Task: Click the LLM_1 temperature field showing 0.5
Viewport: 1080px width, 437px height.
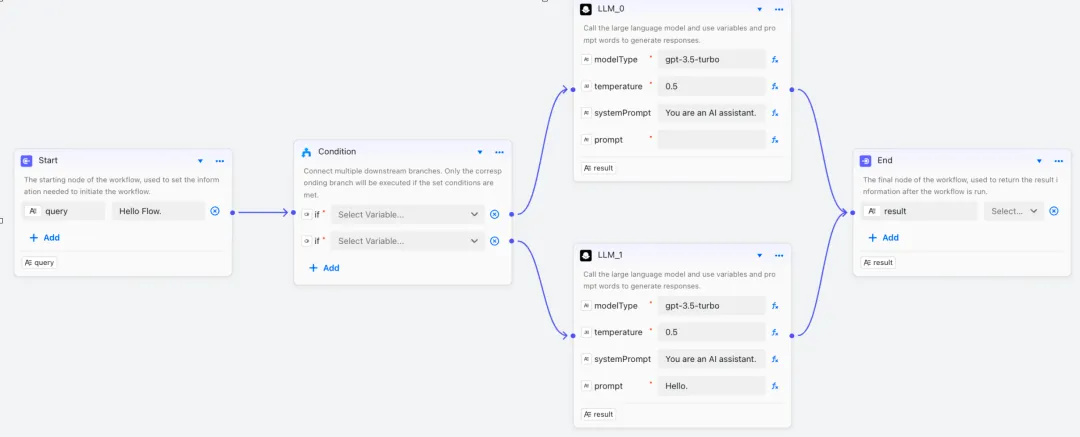Action: [712, 332]
